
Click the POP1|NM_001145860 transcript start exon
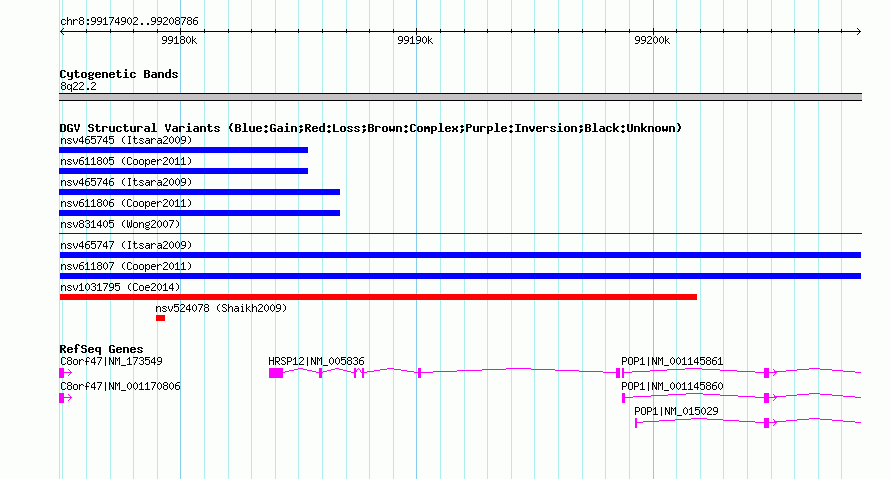(623, 398)
